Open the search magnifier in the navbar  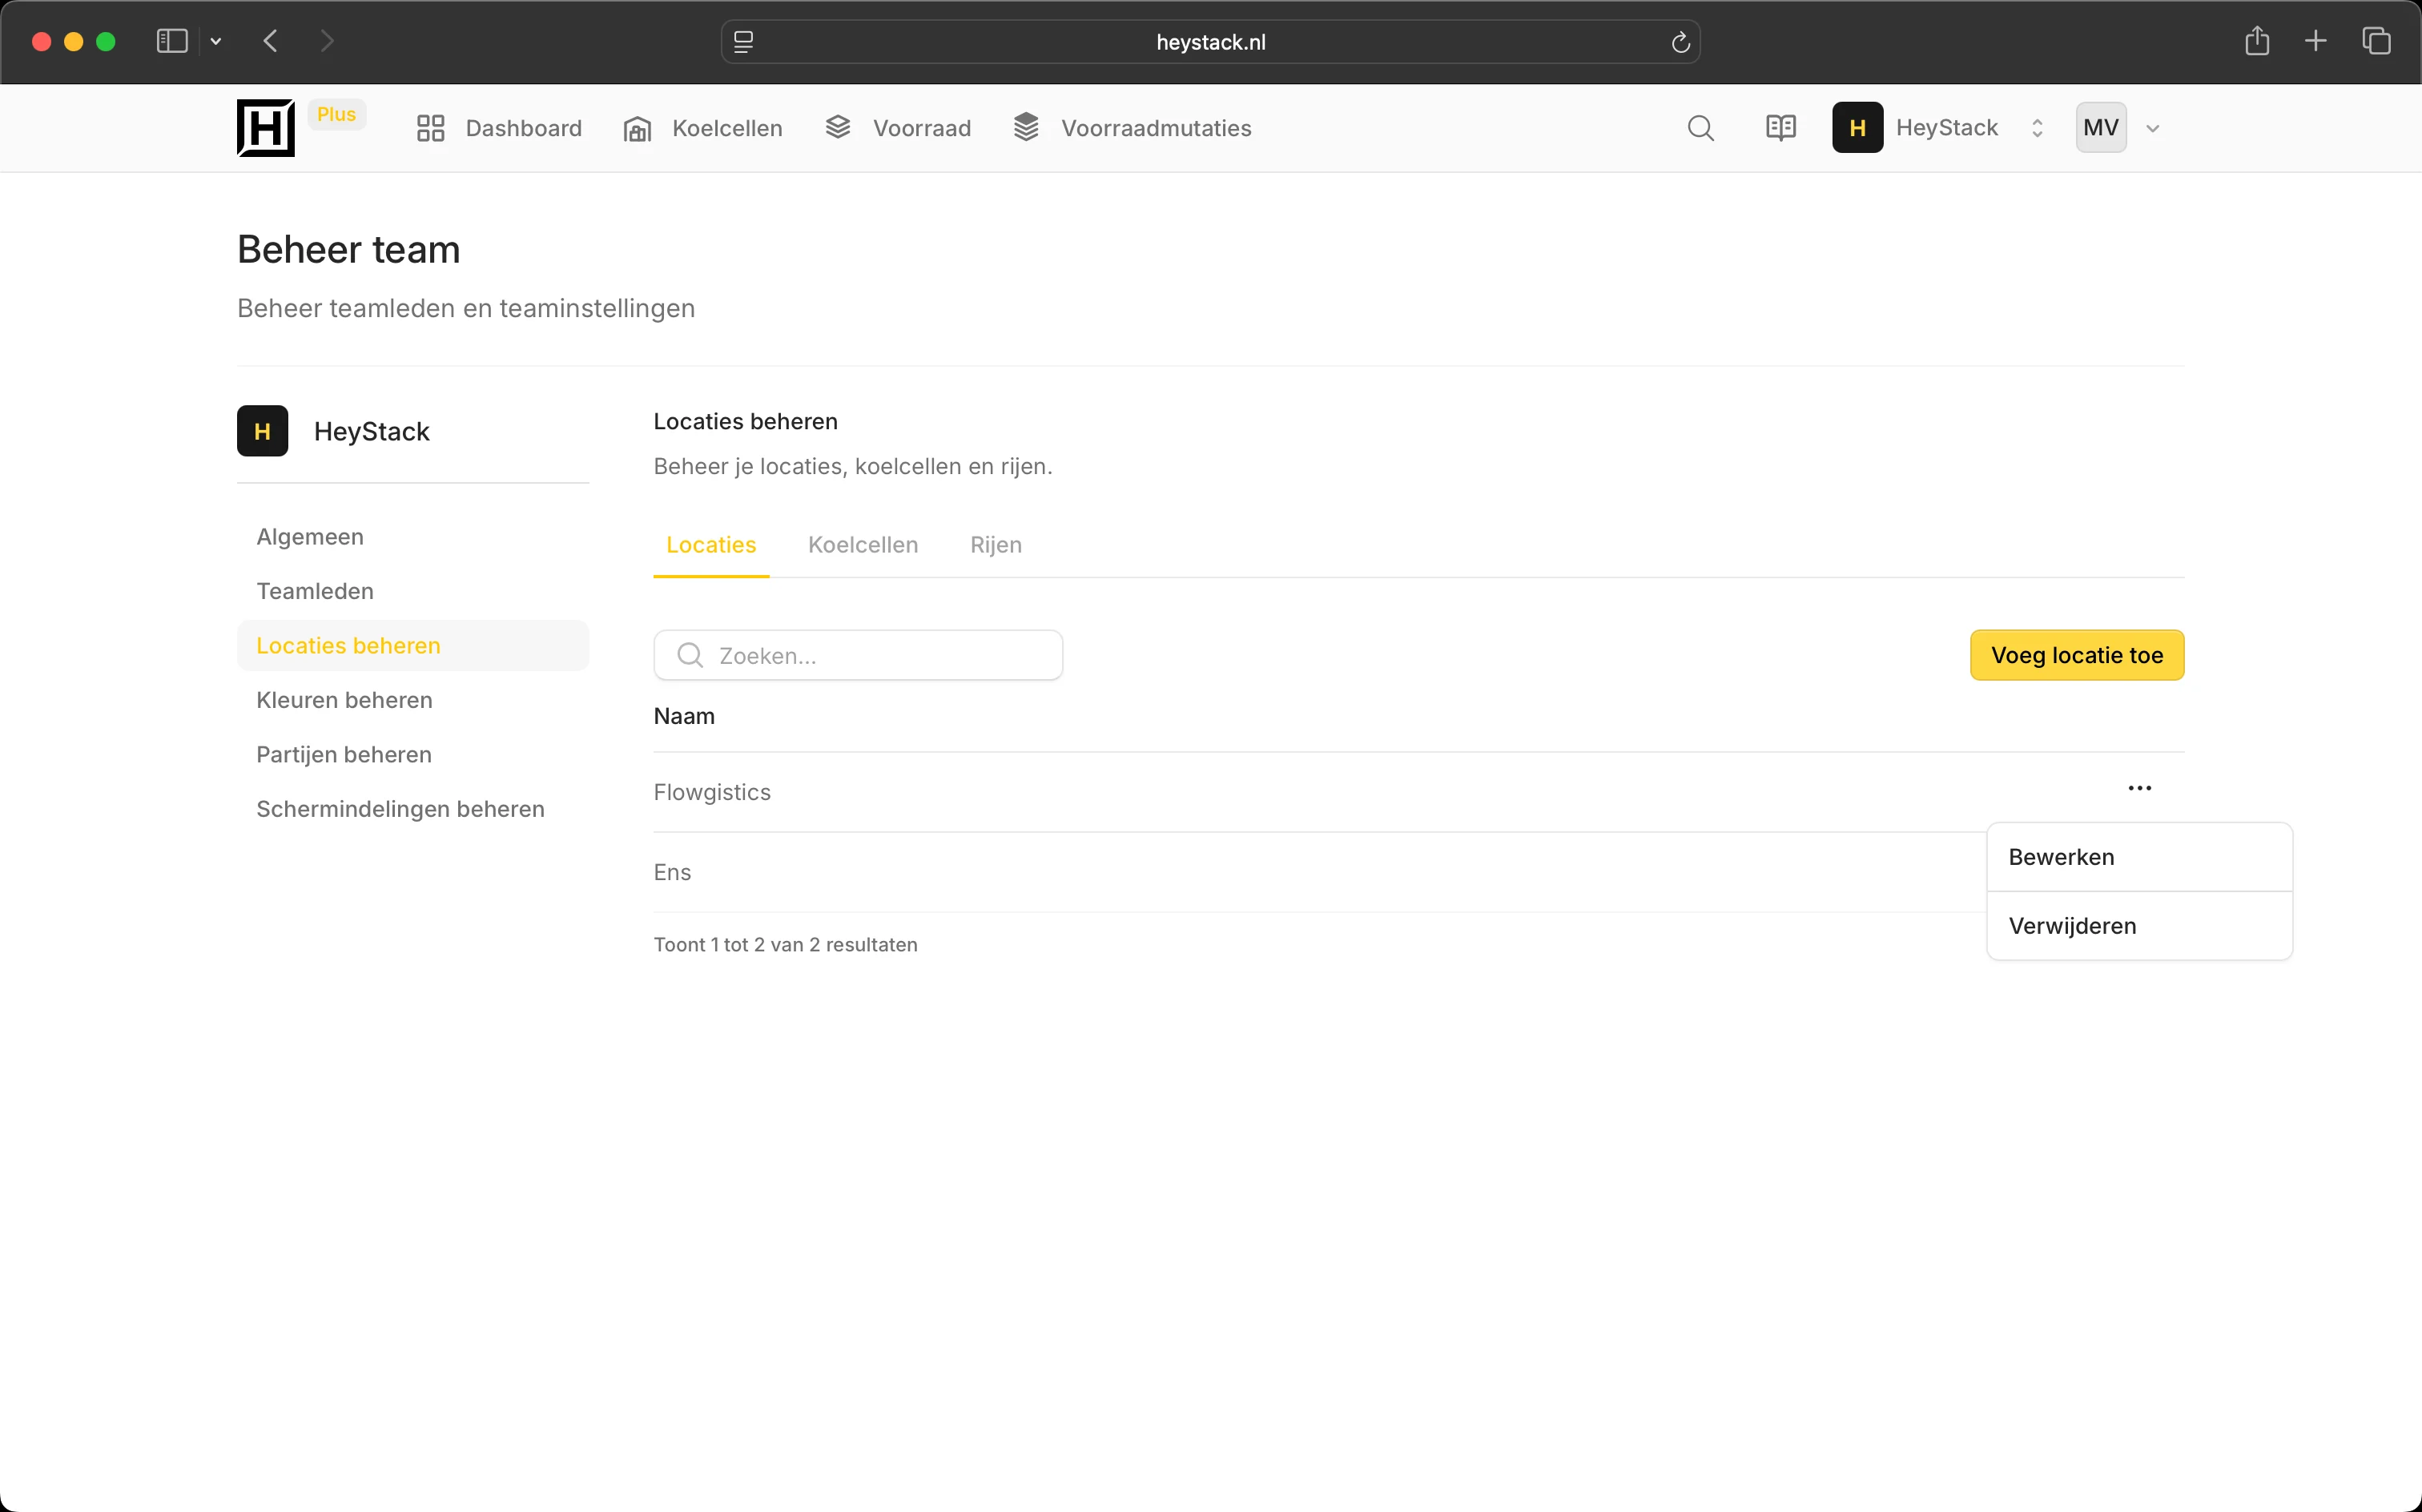tap(1700, 128)
